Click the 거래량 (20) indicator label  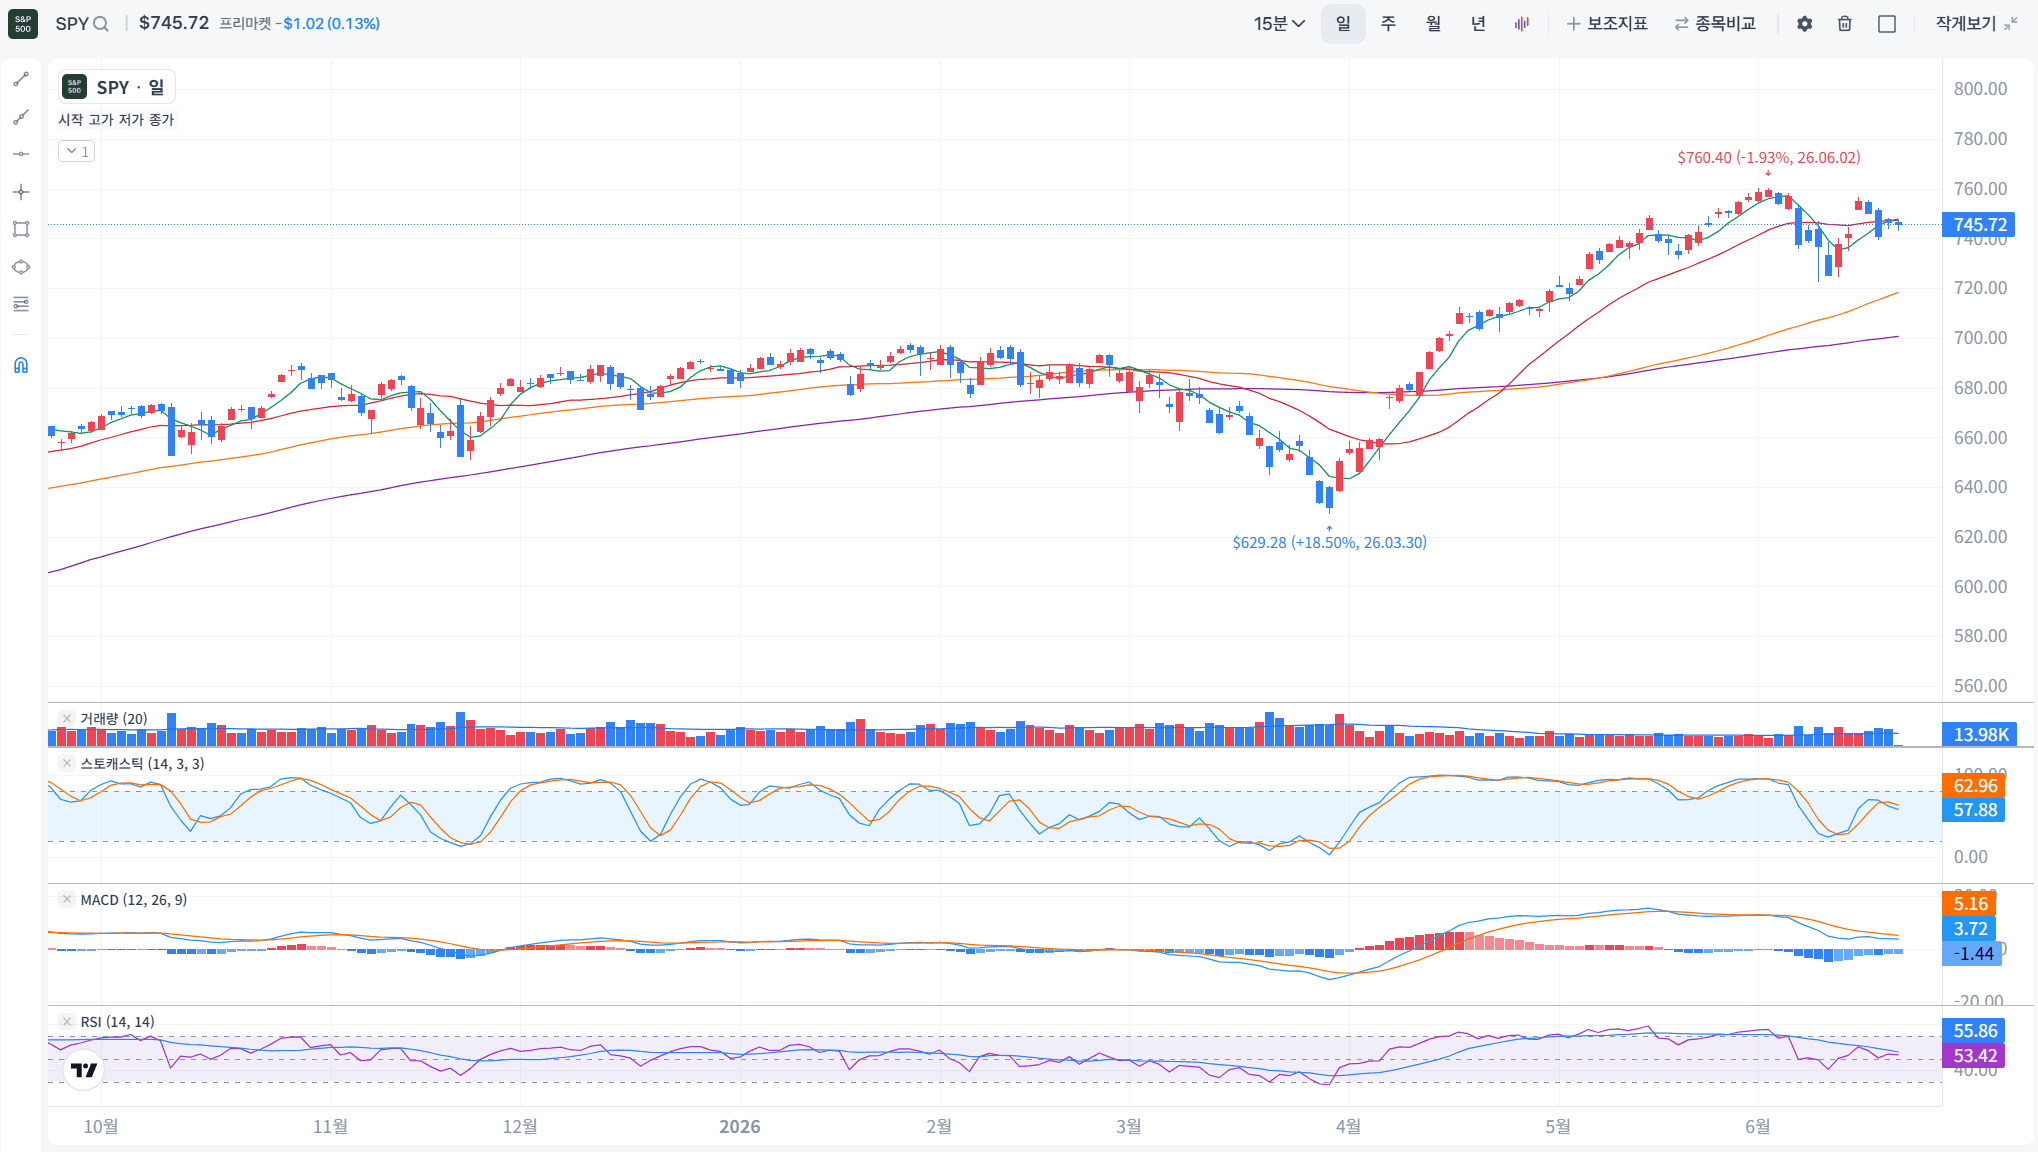pos(114,718)
